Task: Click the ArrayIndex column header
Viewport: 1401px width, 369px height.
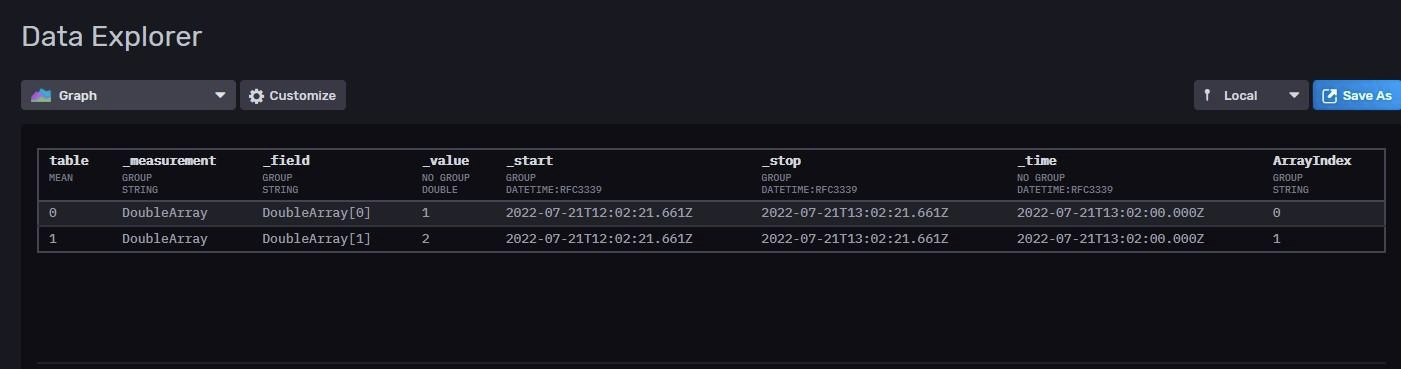Action: click(1312, 161)
